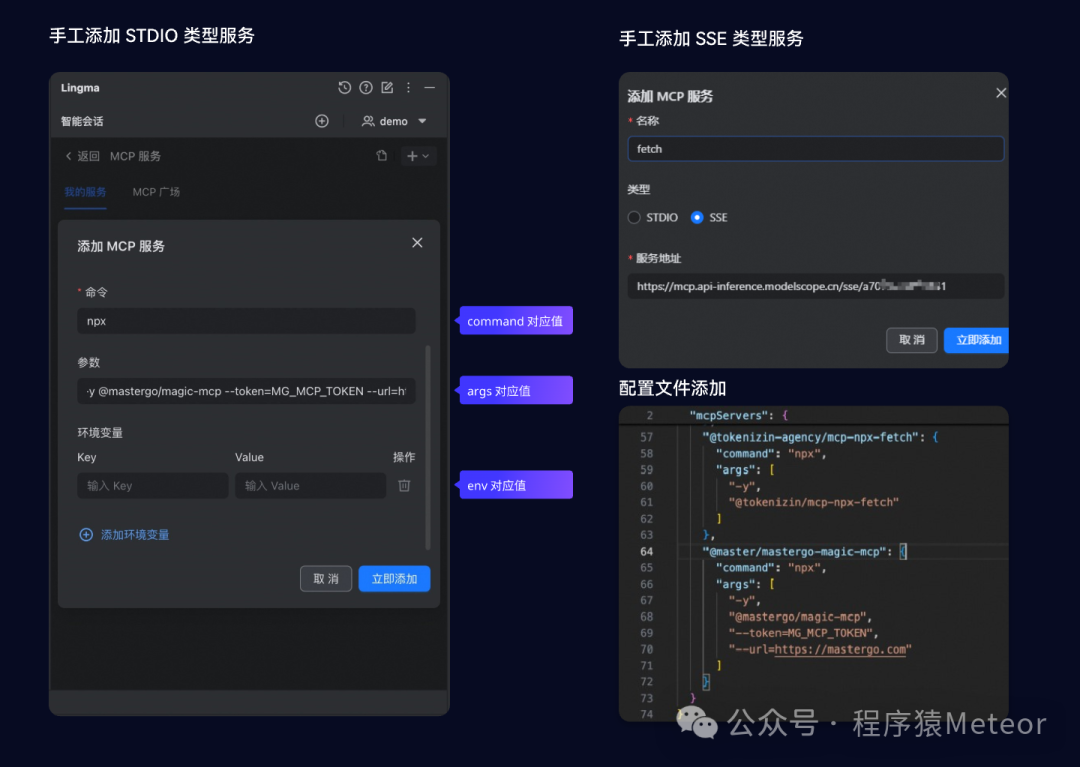Switch to the 我的服务 tab
This screenshot has width=1080, height=767.
[85, 192]
